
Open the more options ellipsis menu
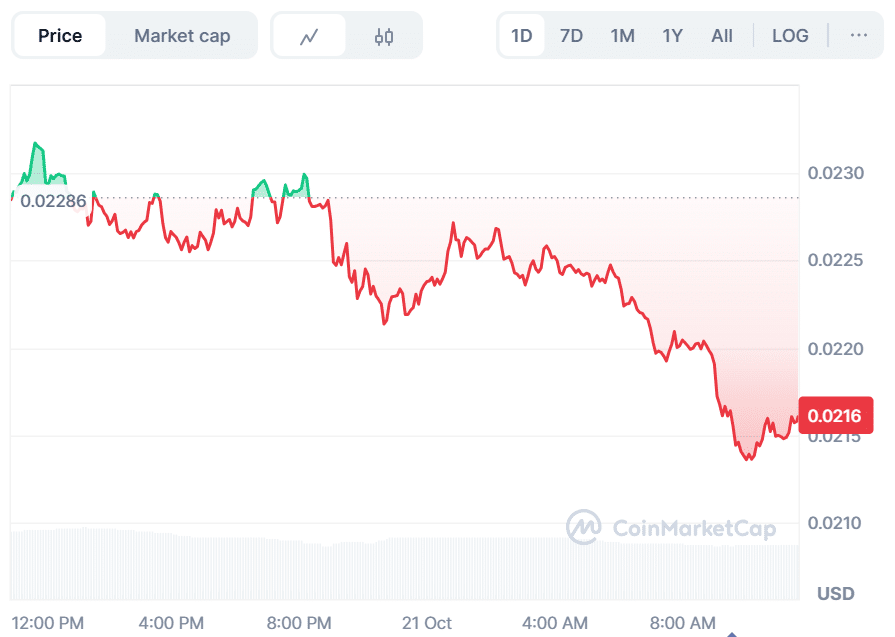[859, 35]
